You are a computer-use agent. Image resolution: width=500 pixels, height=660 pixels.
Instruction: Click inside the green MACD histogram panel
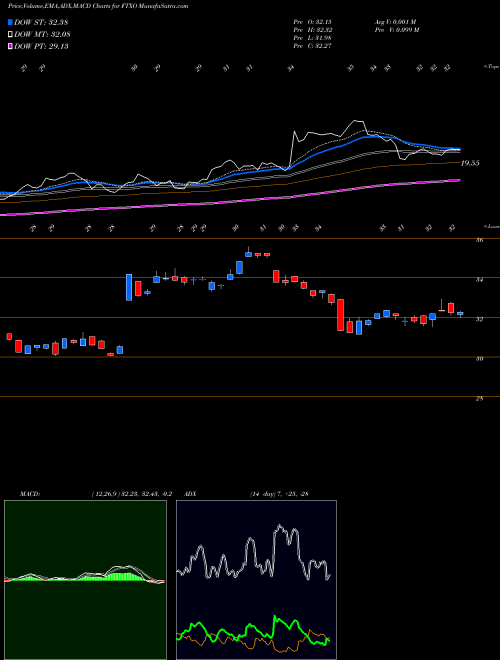85,580
